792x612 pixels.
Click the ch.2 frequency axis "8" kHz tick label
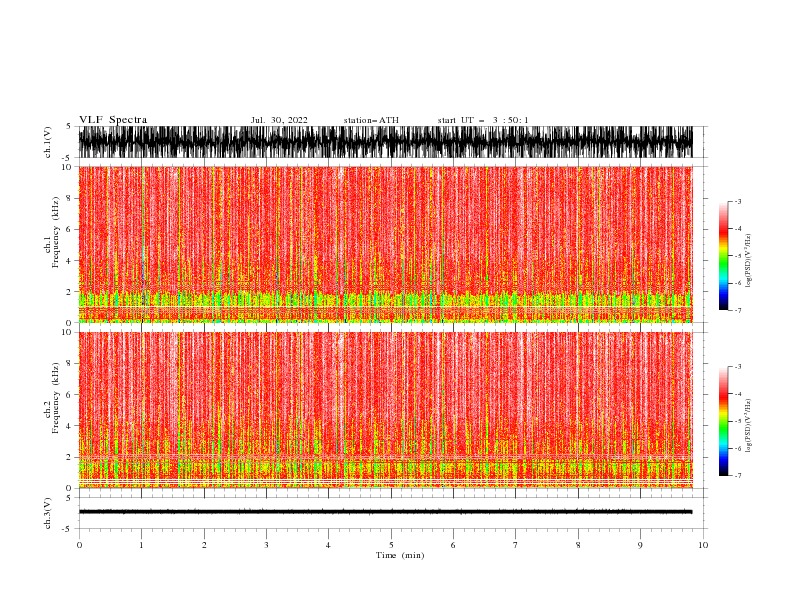point(70,364)
